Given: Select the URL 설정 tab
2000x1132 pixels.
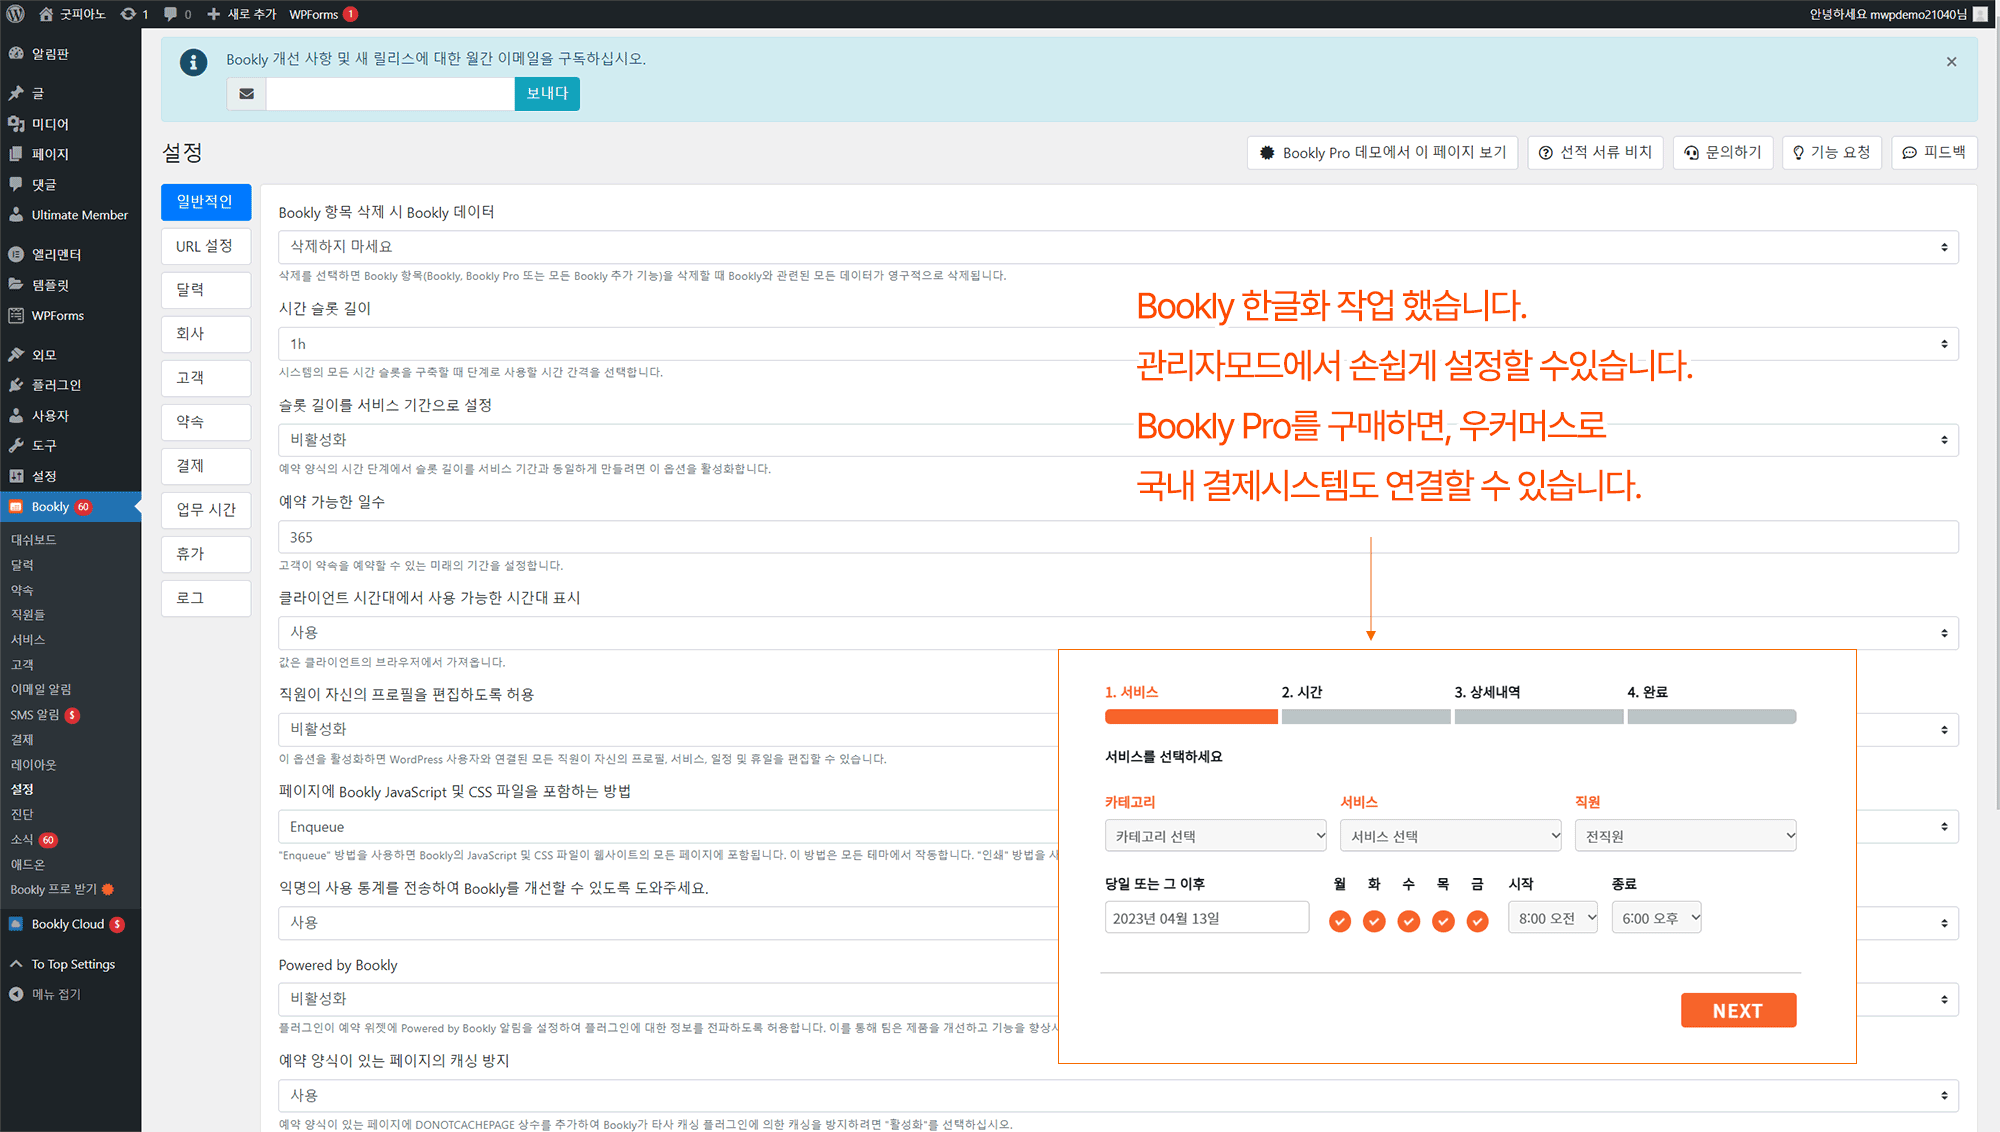Looking at the screenshot, I should 206,246.
